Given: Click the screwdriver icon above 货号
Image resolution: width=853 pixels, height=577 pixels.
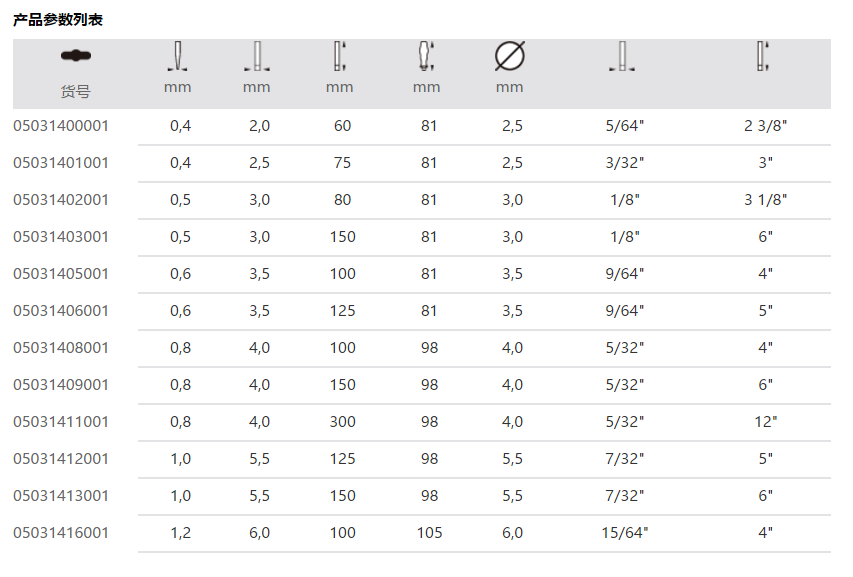Looking at the screenshot, I should pos(75,56).
